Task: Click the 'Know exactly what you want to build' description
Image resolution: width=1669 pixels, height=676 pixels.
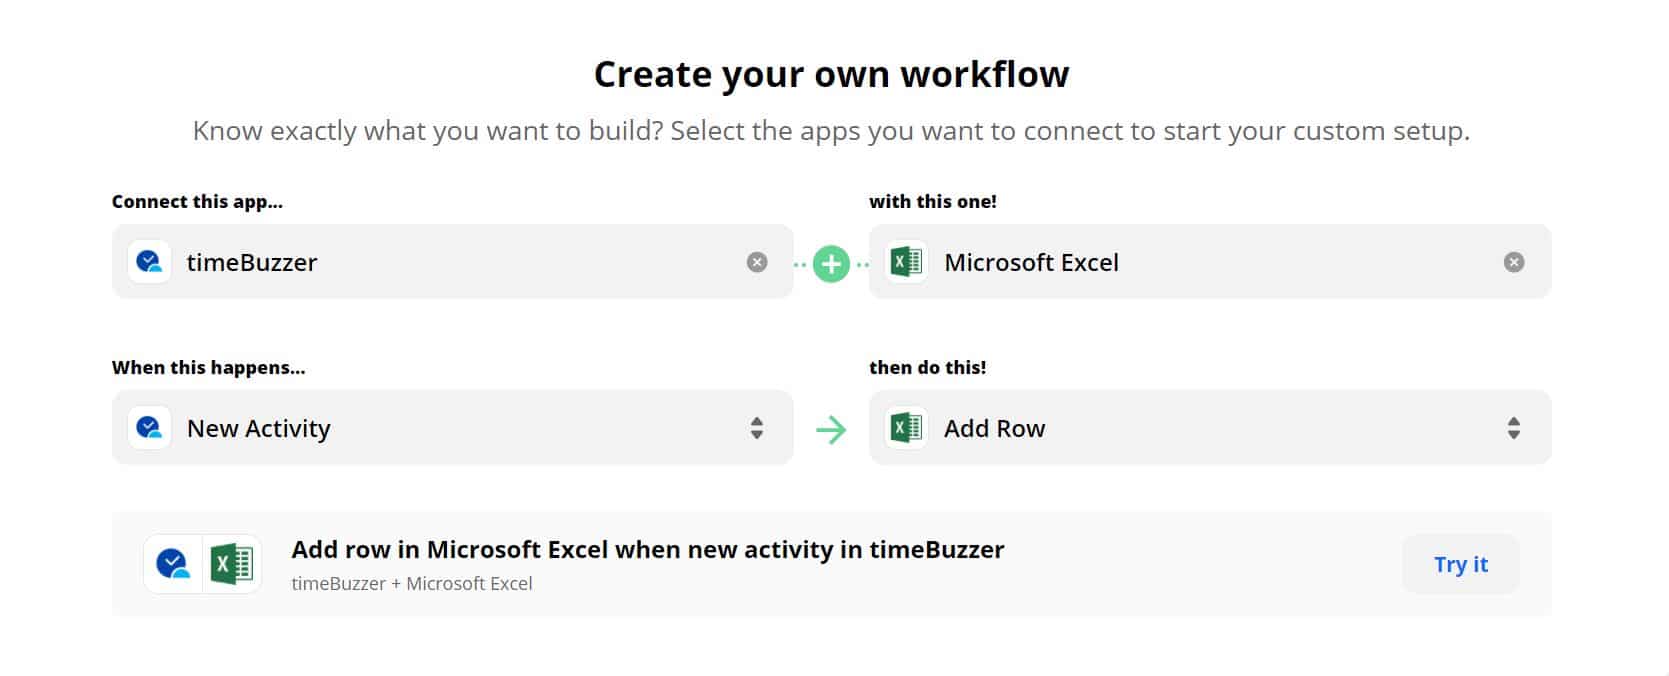Action: click(x=831, y=131)
